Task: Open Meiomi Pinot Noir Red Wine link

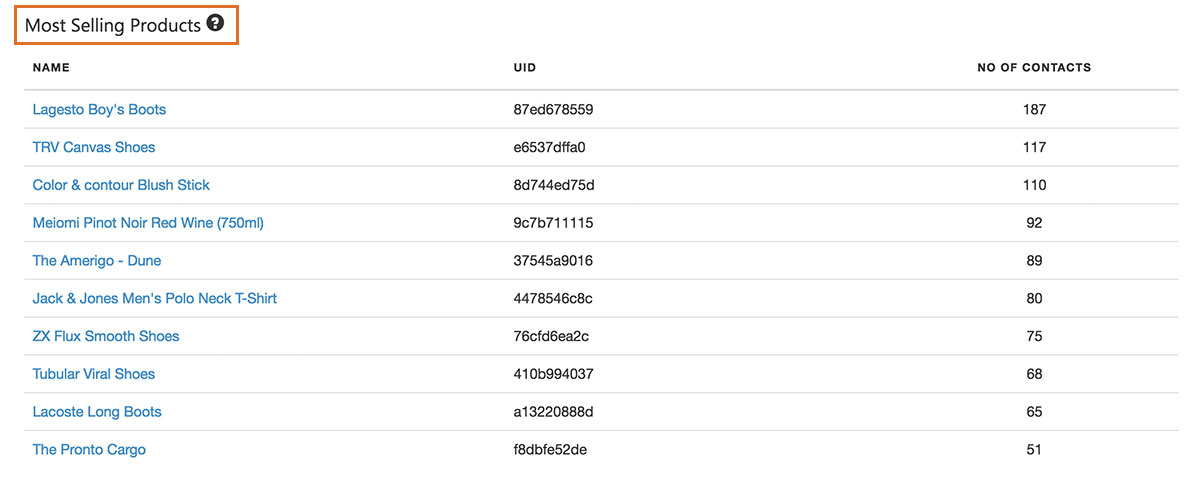Action: pyautogui.click(x=148, y=223)
